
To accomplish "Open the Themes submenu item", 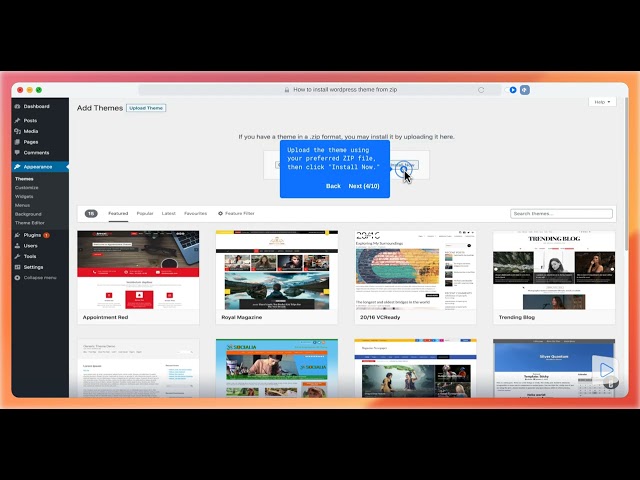I will 24,179.
